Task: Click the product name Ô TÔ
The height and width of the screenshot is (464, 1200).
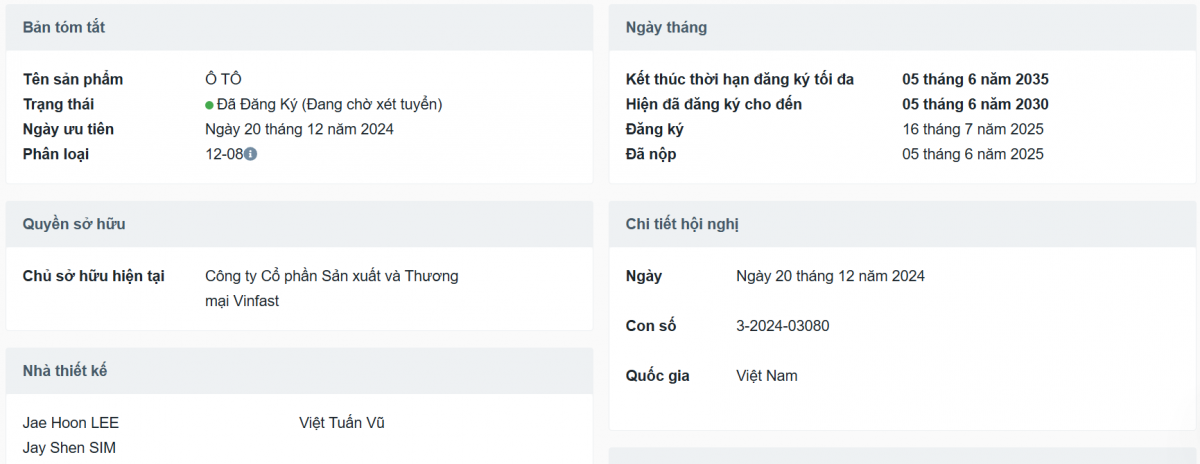Action: tap(223, 79)
